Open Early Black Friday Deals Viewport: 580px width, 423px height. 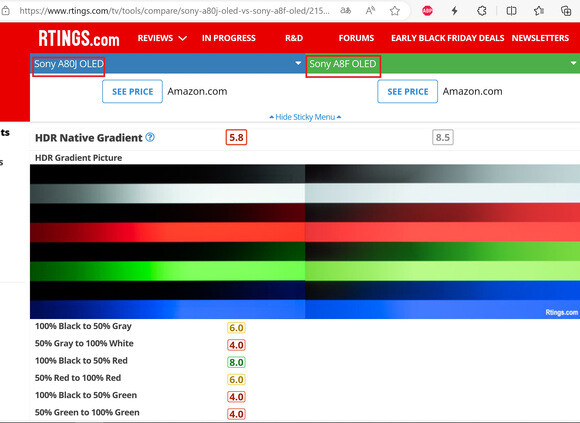pos(448,38)
